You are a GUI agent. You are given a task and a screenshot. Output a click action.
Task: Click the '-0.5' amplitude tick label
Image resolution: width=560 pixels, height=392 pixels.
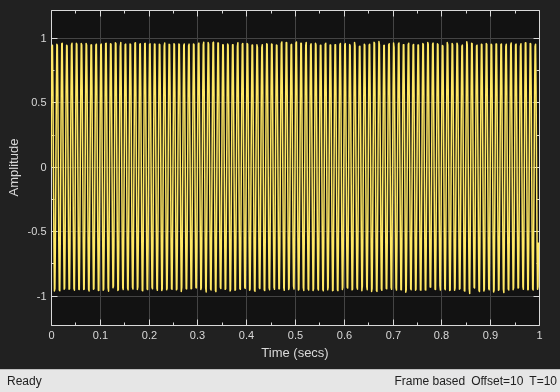pos(37,231)
